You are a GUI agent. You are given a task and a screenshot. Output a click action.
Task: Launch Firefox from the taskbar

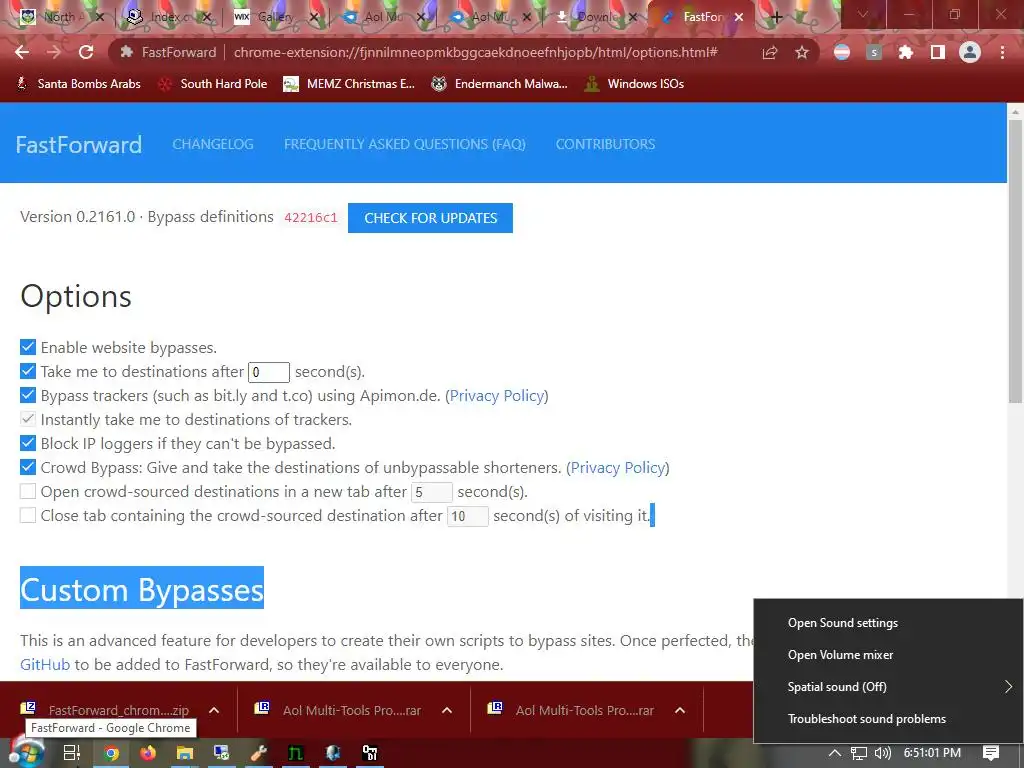pos(148,753)
